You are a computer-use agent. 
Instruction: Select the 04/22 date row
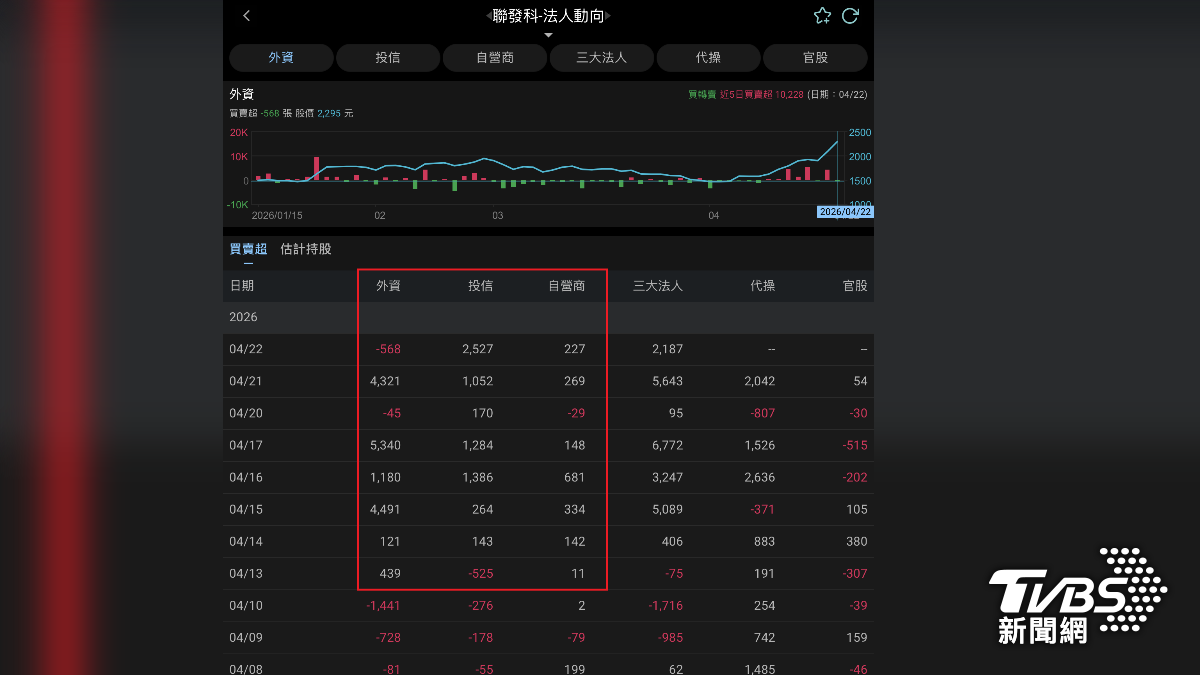[x=548, y=349]
